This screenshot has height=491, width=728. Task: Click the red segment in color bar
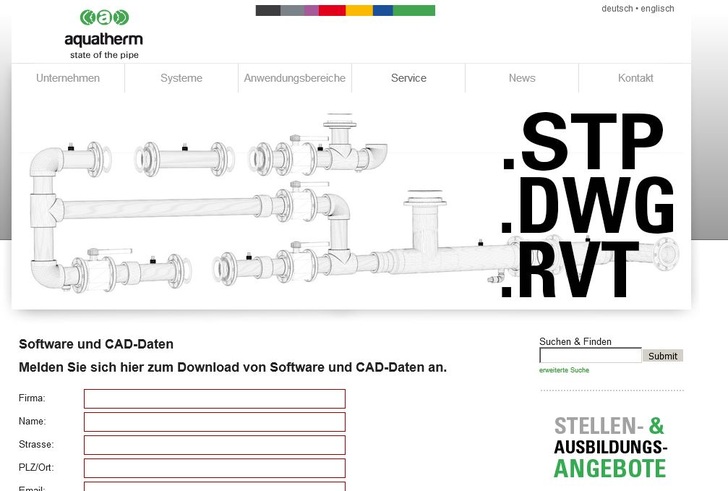point(332,10)
